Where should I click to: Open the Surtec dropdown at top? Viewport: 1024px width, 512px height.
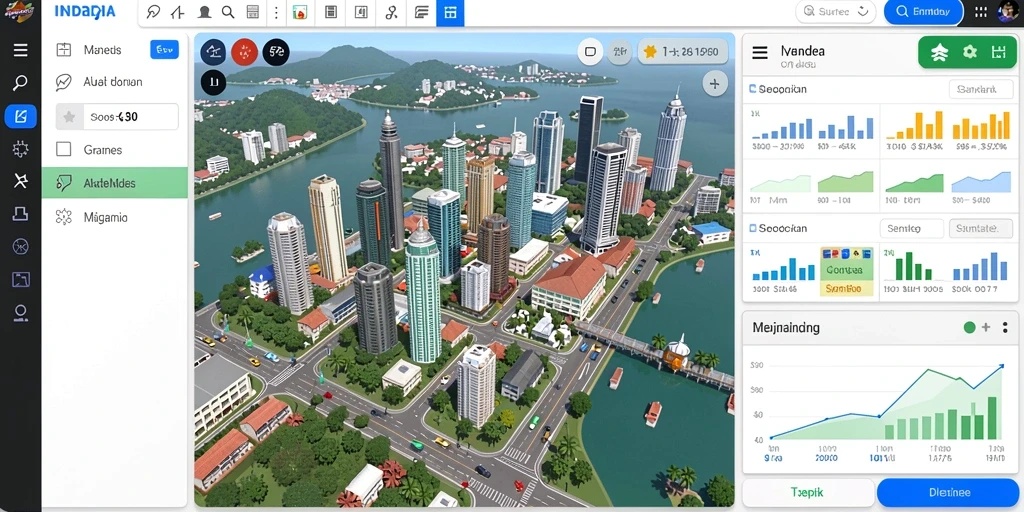835,12
